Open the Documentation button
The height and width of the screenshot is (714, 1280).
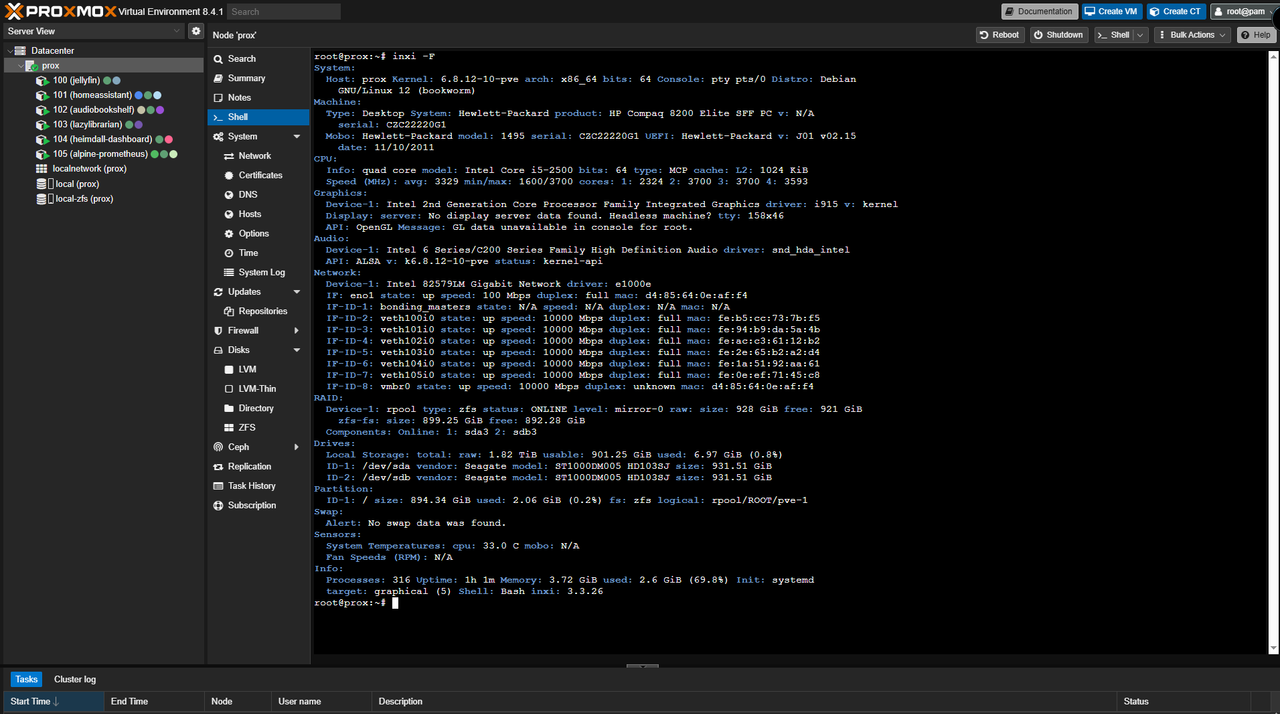click(x=1039, y=11)
